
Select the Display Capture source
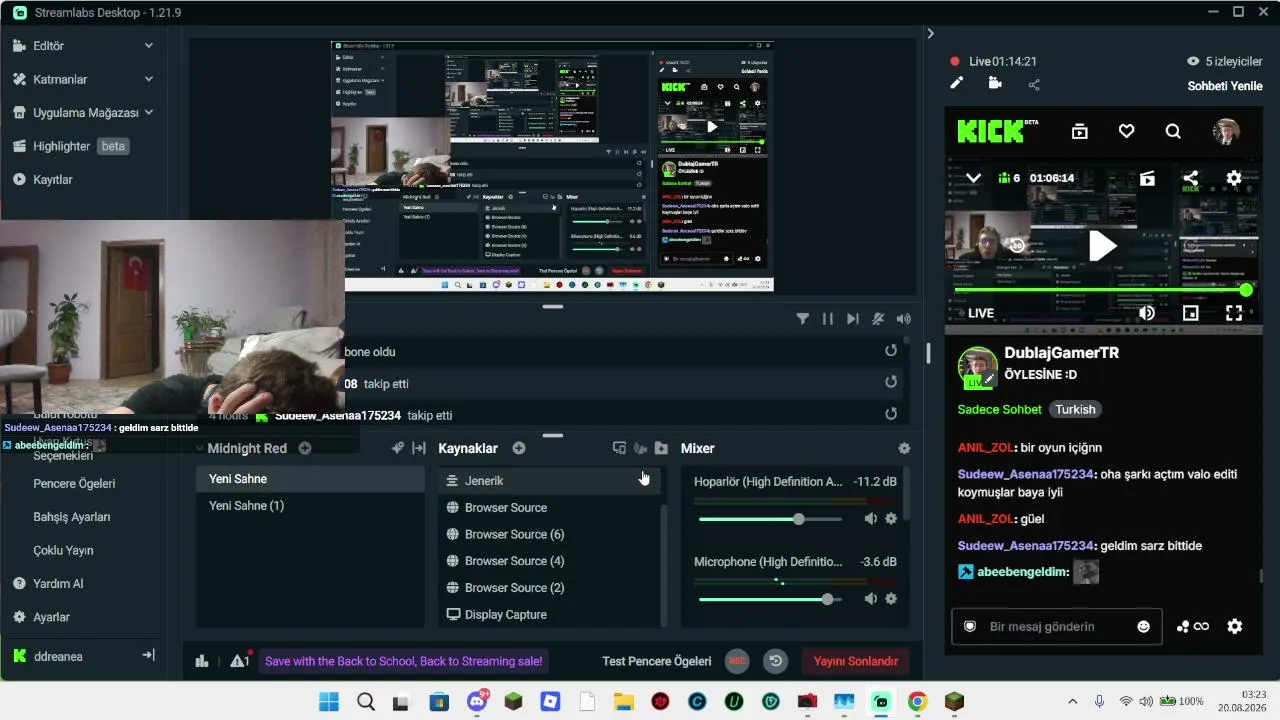[x=549, y=615]
